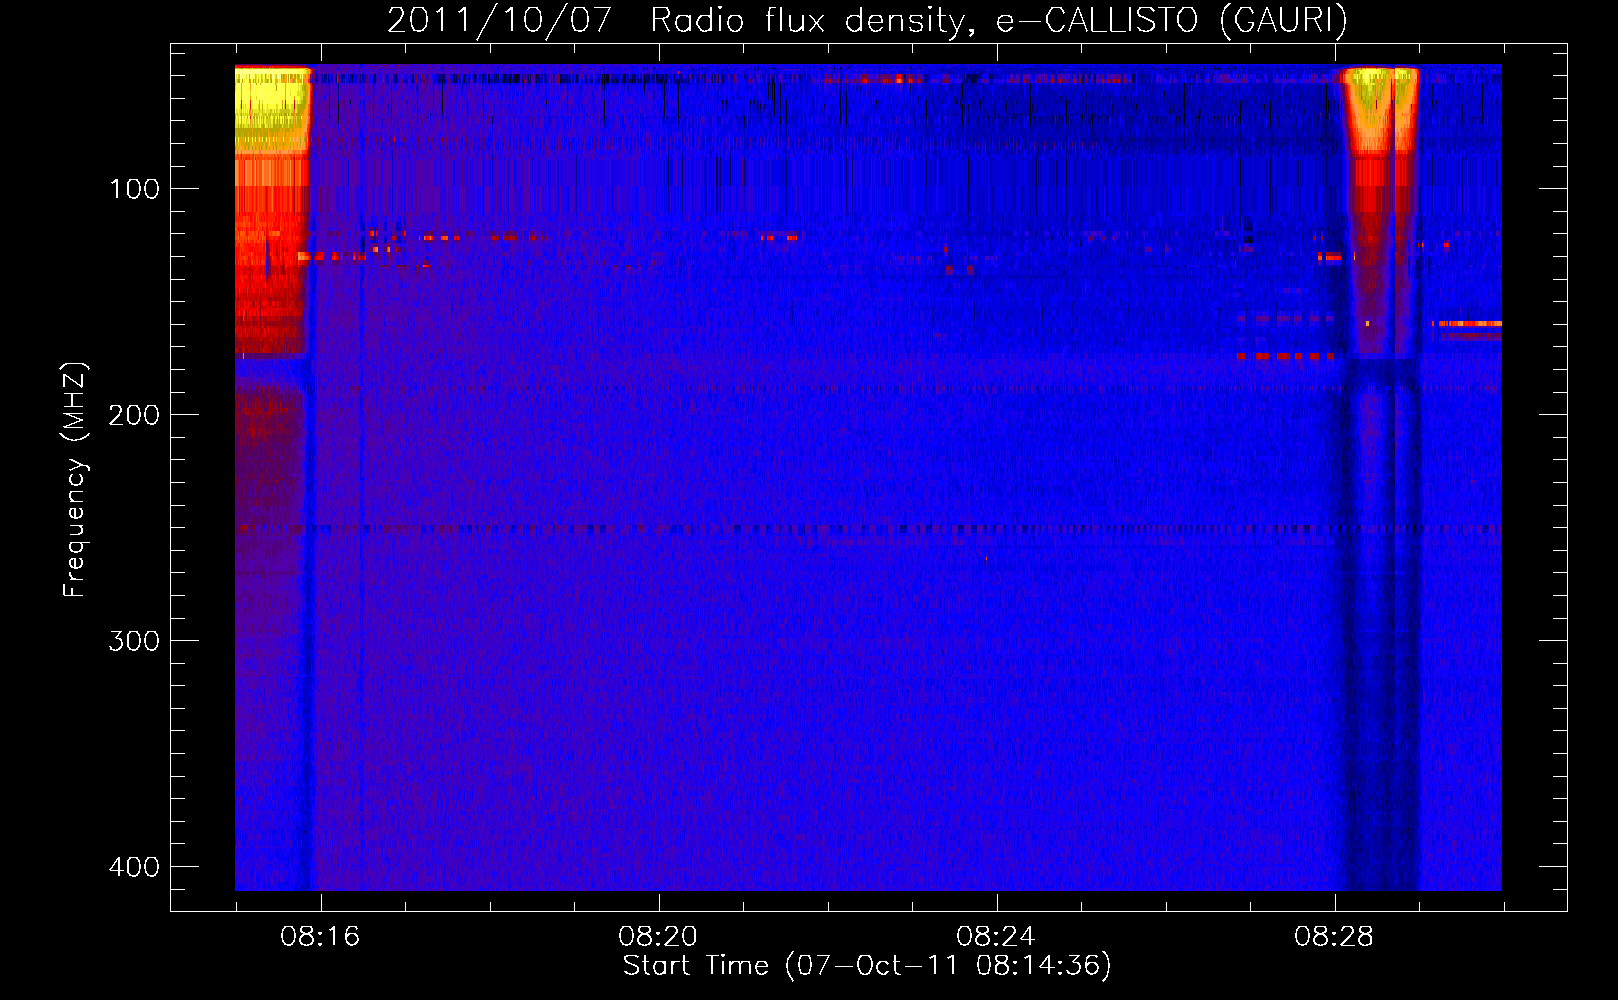Click the '200' frequency tick label

[x=134, y=415]
